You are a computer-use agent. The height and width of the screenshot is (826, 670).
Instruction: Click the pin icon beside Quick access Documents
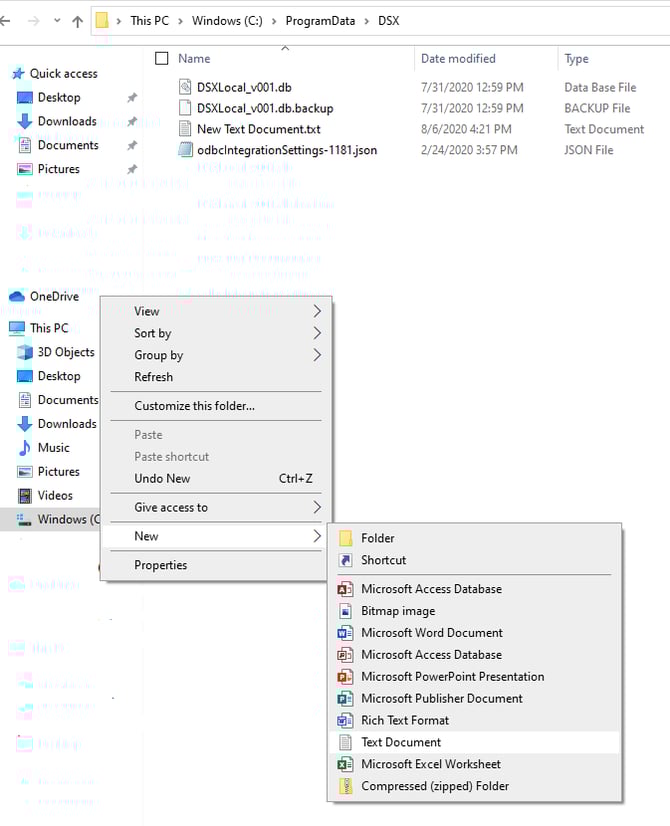132,145
